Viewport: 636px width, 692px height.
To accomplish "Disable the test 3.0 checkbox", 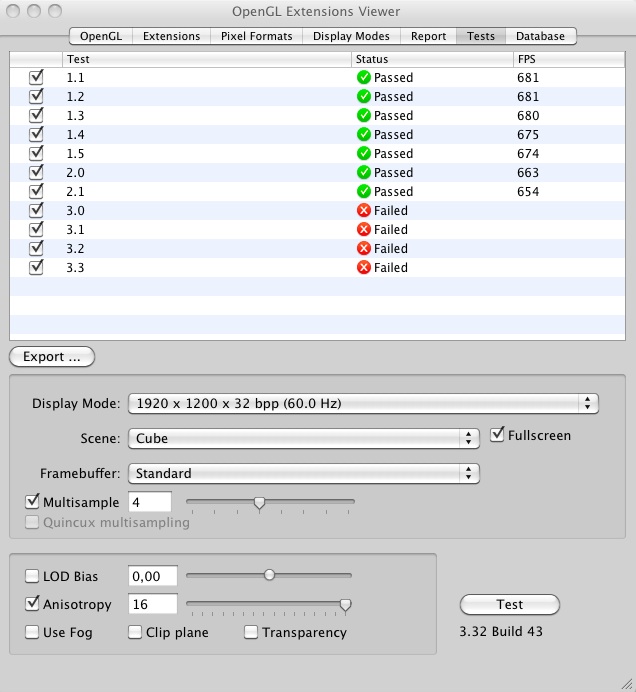I will pos(36,211).
